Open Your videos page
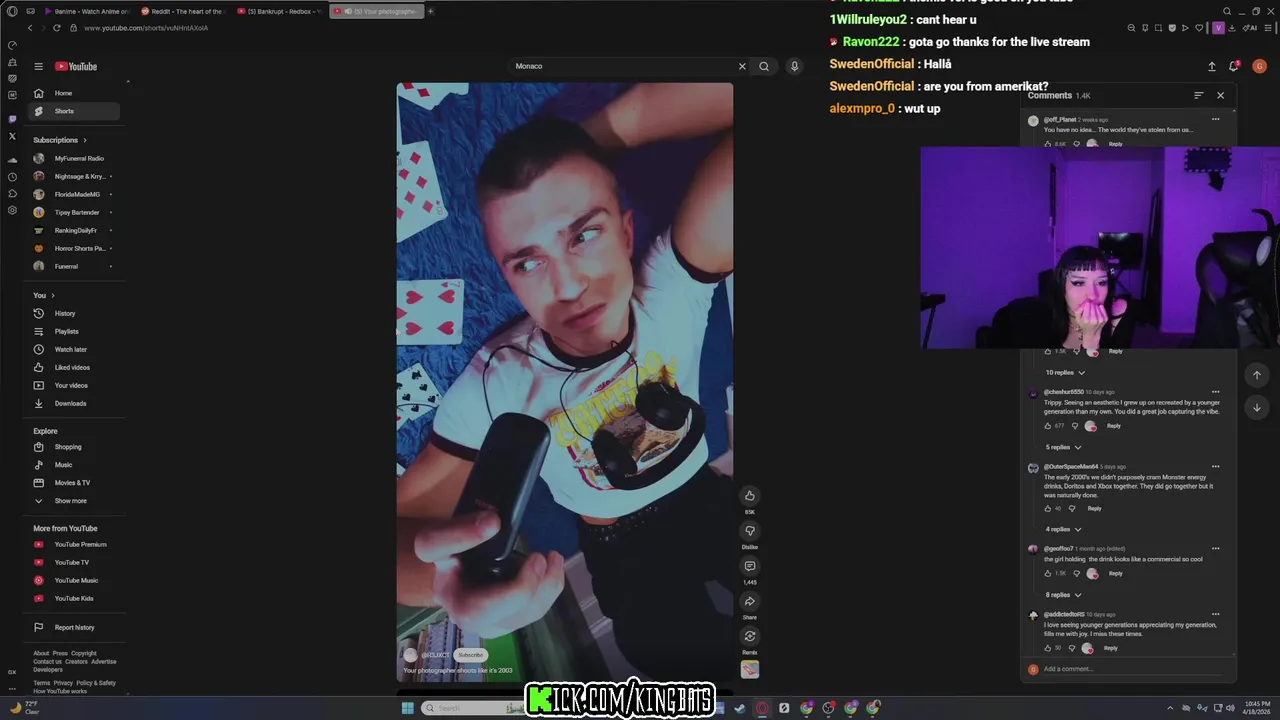The height and width of the screenshot is (720, 1280). [x=75, y=385]
